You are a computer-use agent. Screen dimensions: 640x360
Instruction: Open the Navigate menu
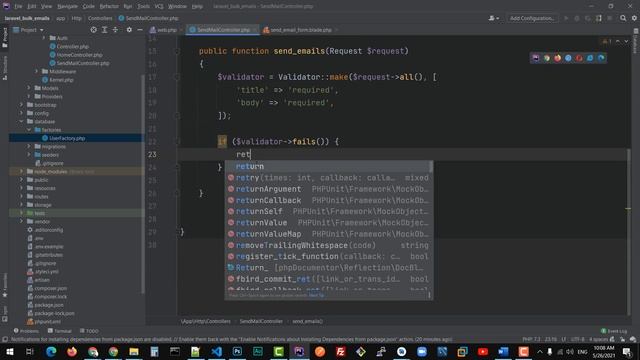coord(67,6)
